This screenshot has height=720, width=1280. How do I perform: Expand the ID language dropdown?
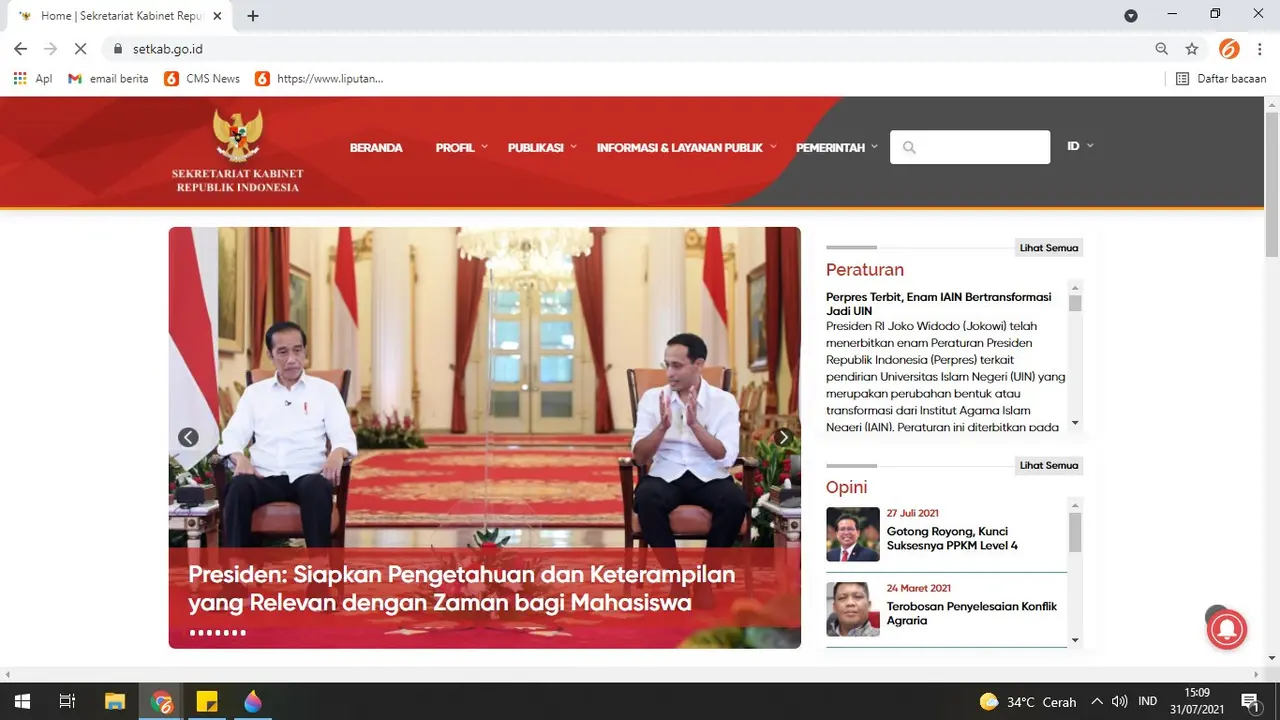[x=1080, y=146]
